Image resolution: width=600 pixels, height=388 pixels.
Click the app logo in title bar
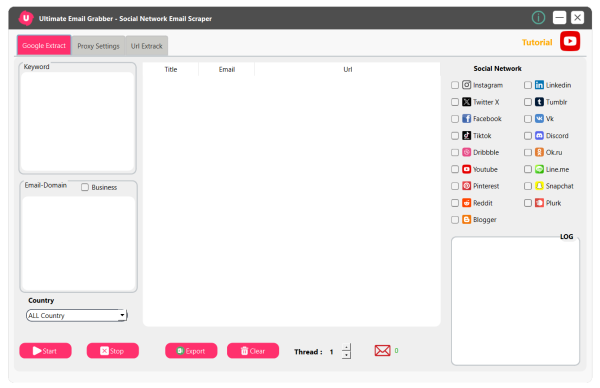pyautogui.click(x=26, y=18)
